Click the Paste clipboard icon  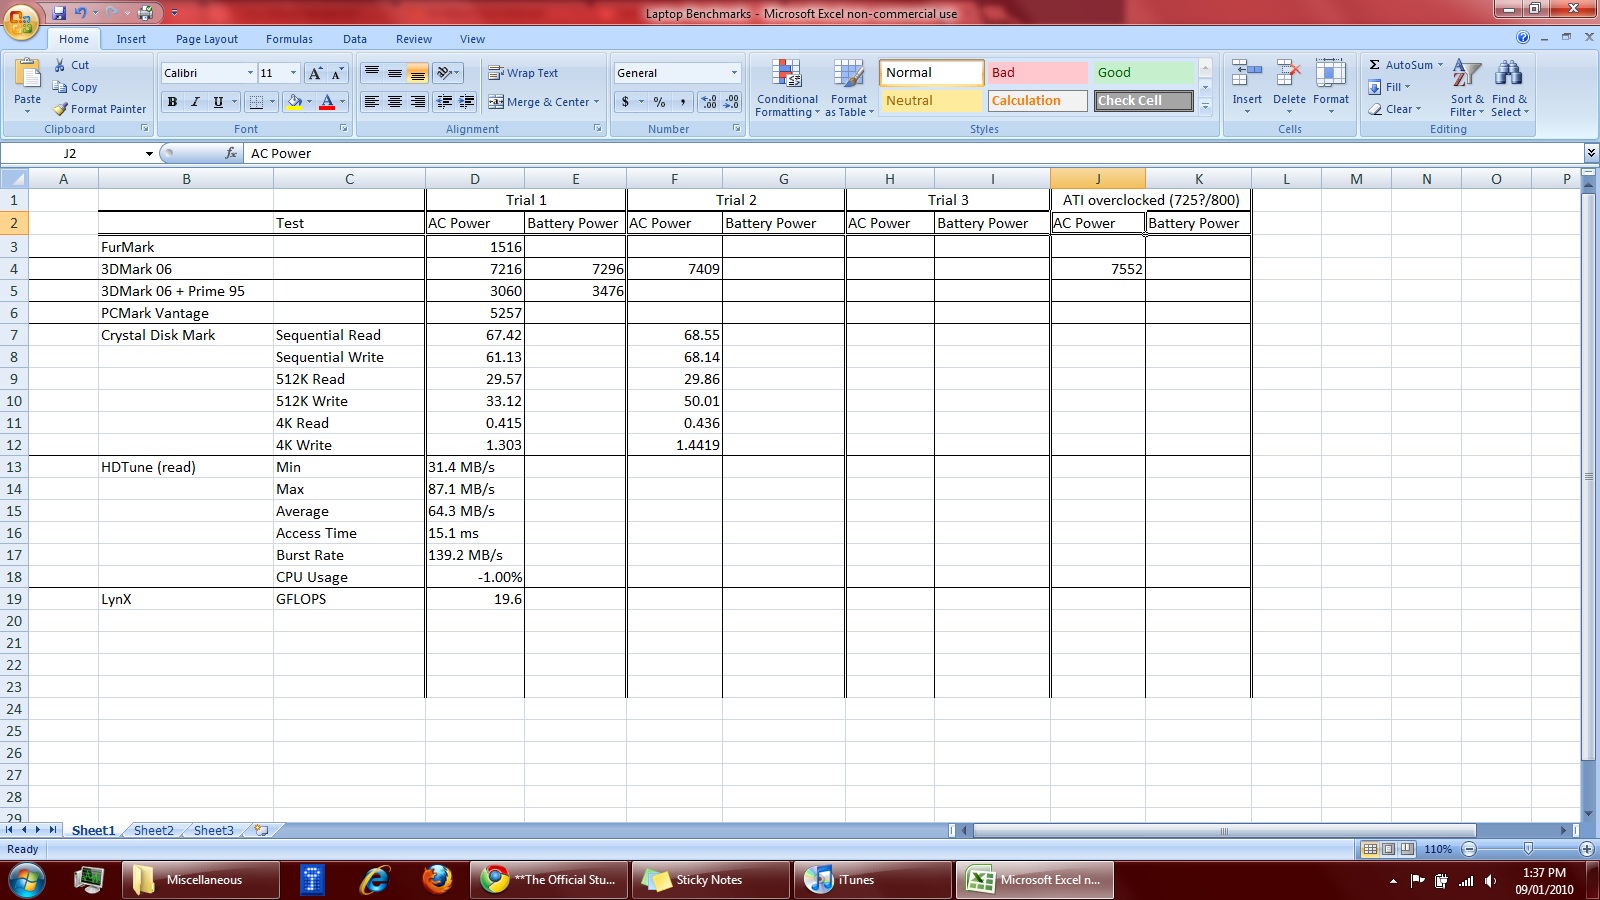[27, 75]
